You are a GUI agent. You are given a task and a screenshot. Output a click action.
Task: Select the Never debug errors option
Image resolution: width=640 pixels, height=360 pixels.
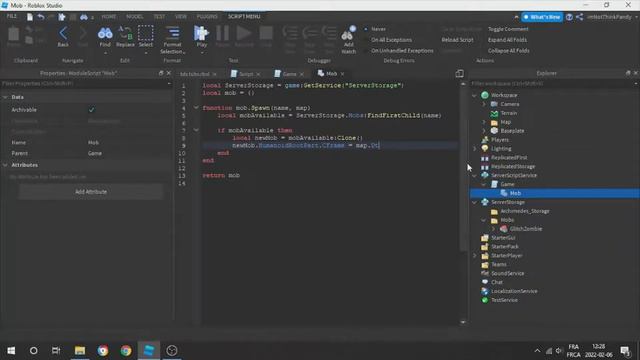(378, 29)
